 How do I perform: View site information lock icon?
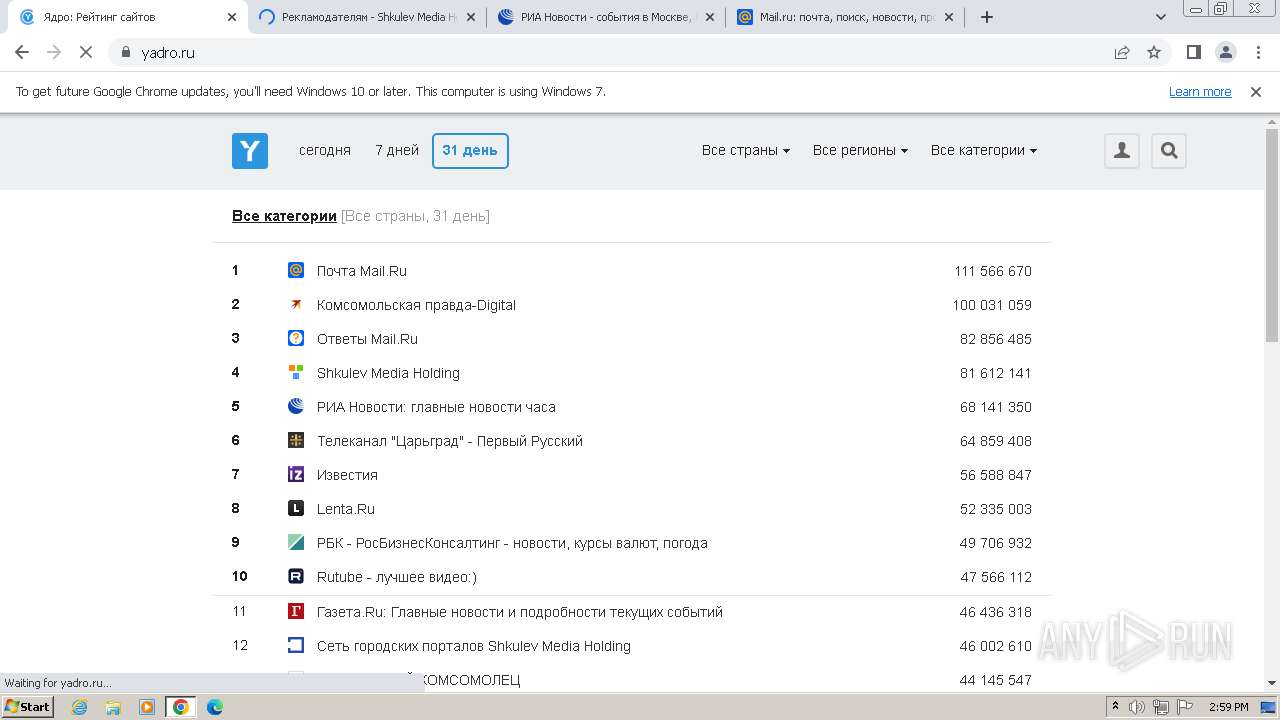coord(125,52)
